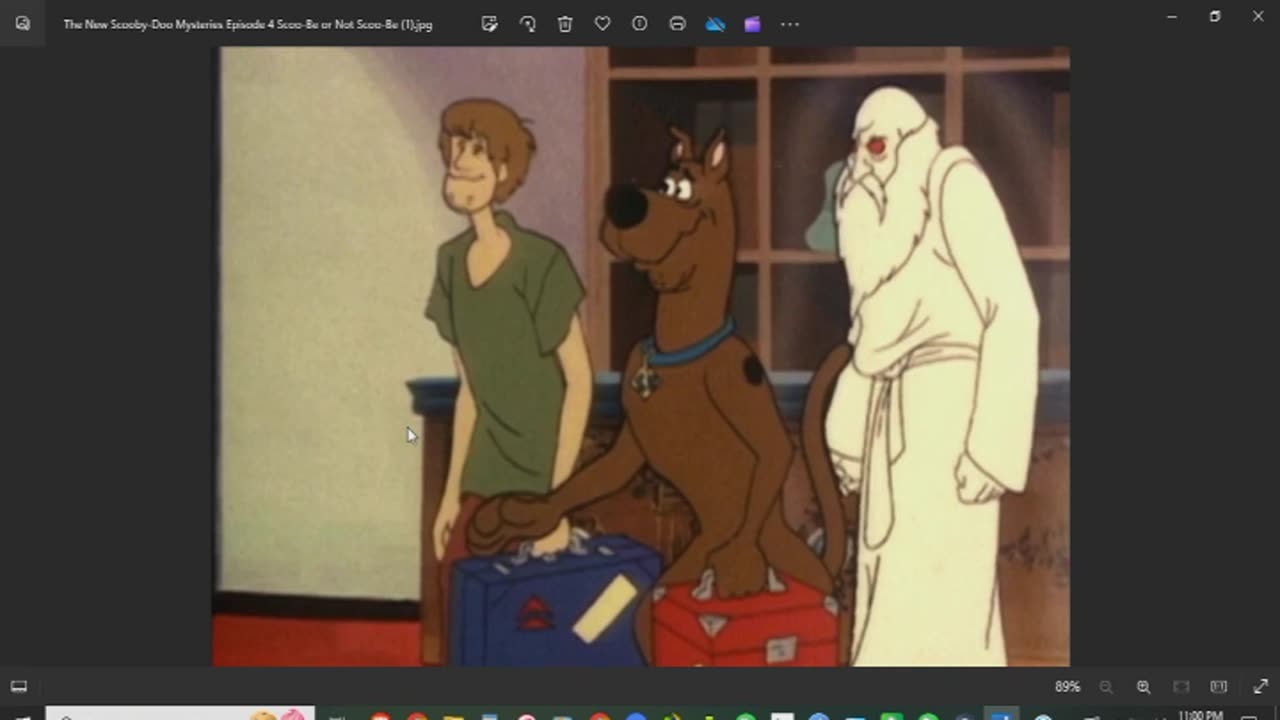Fit image to window icon
Screen dimensions: 1280x720
(1181, 687)
